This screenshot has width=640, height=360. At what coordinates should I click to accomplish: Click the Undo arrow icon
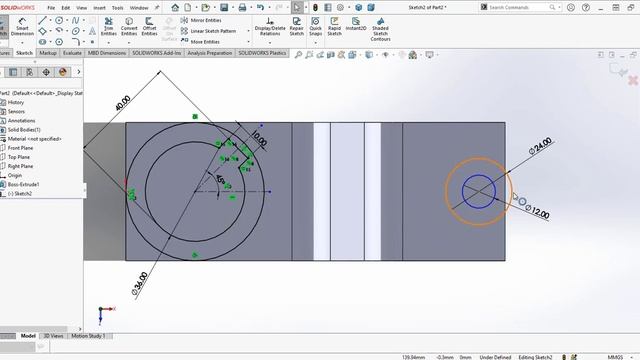click(260, 7)
